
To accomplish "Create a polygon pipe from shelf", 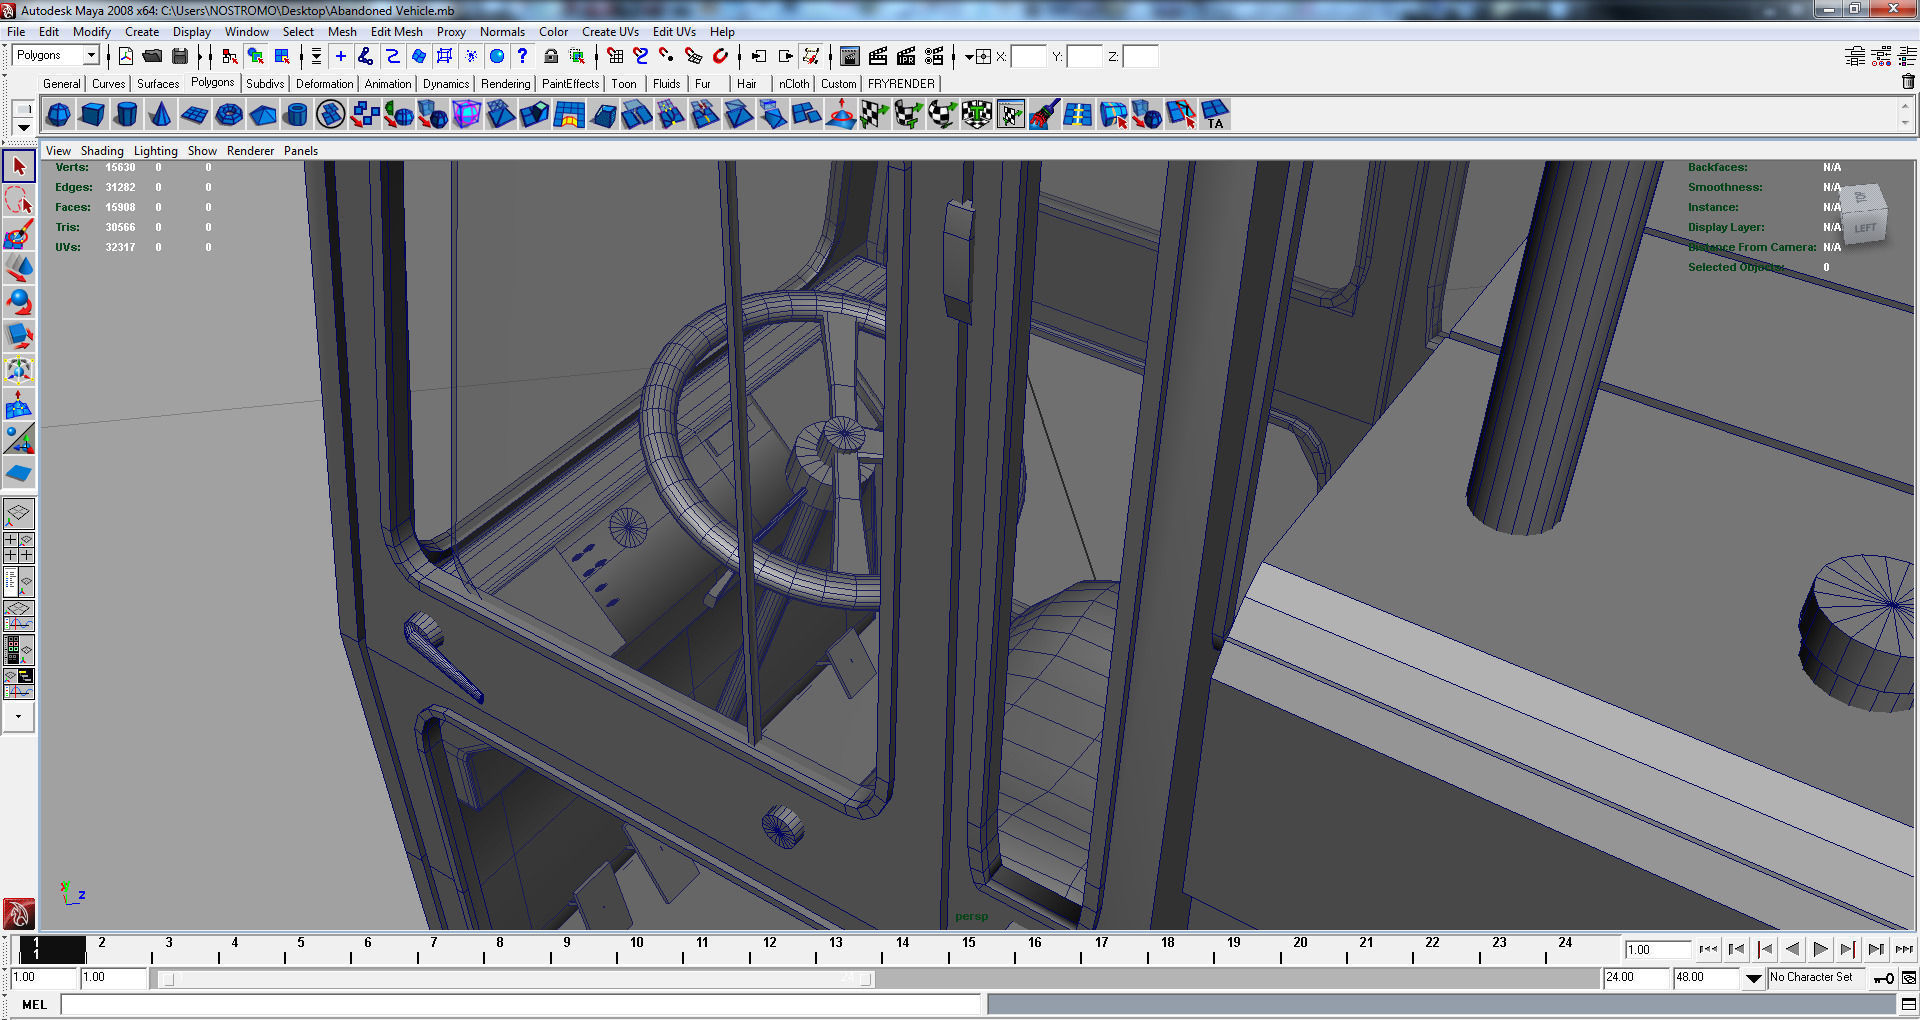I will [297, 115].
